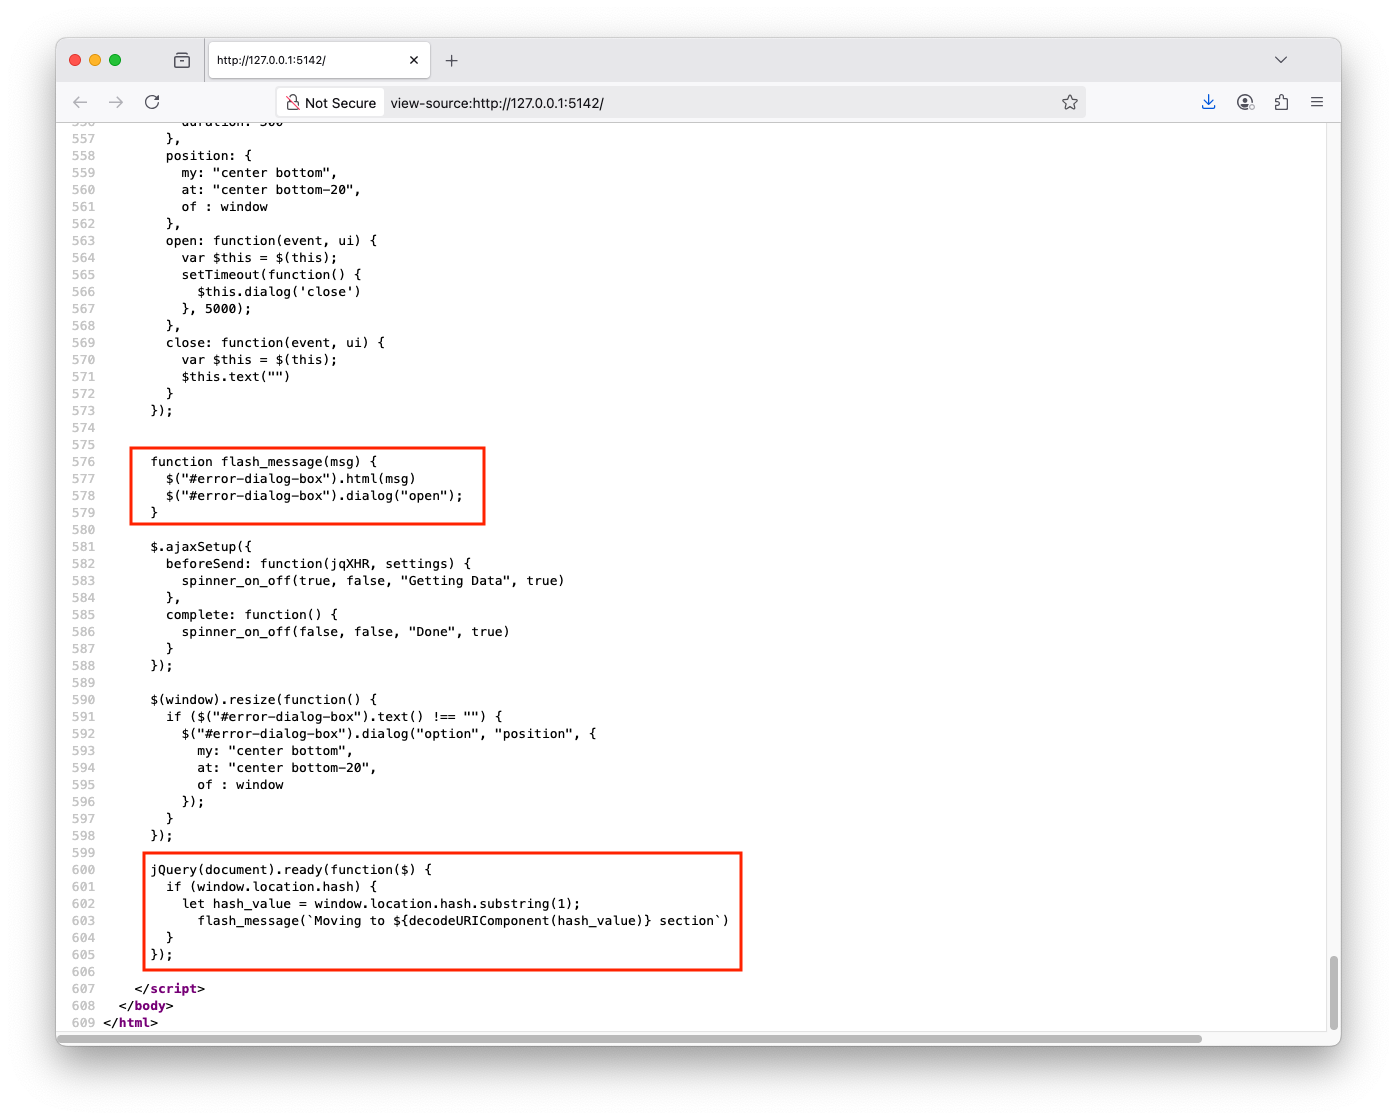Click the line "function flash_message(msg) {"
This screenshot has height=1120, width=1397.
pos(264,462)
